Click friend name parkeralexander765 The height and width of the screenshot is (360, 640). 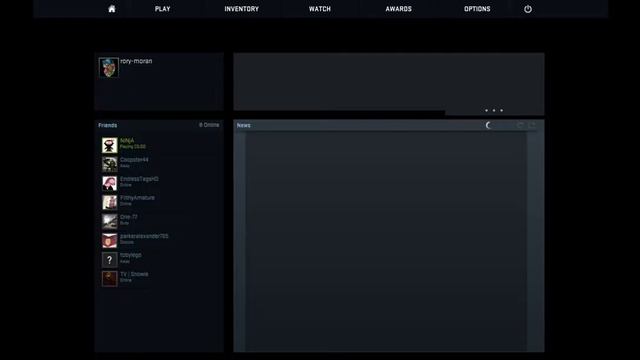[144, 236]
